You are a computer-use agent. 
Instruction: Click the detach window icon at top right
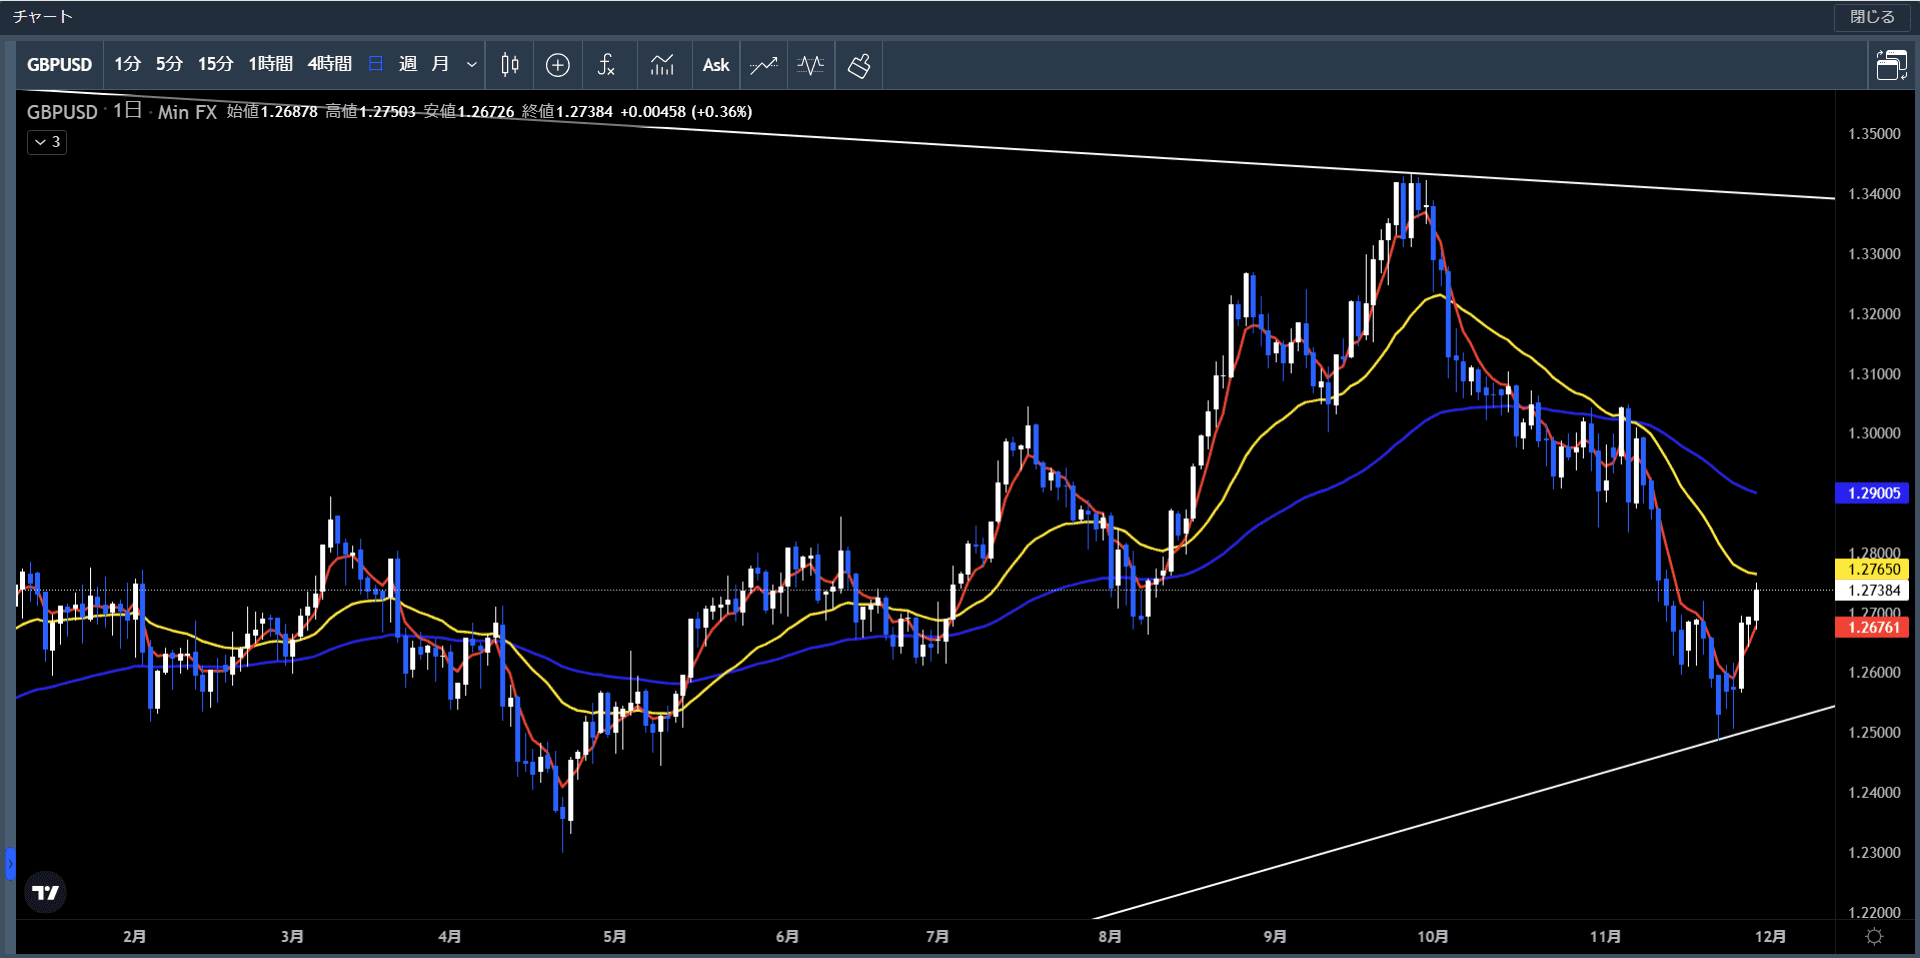click(1891, 65)
